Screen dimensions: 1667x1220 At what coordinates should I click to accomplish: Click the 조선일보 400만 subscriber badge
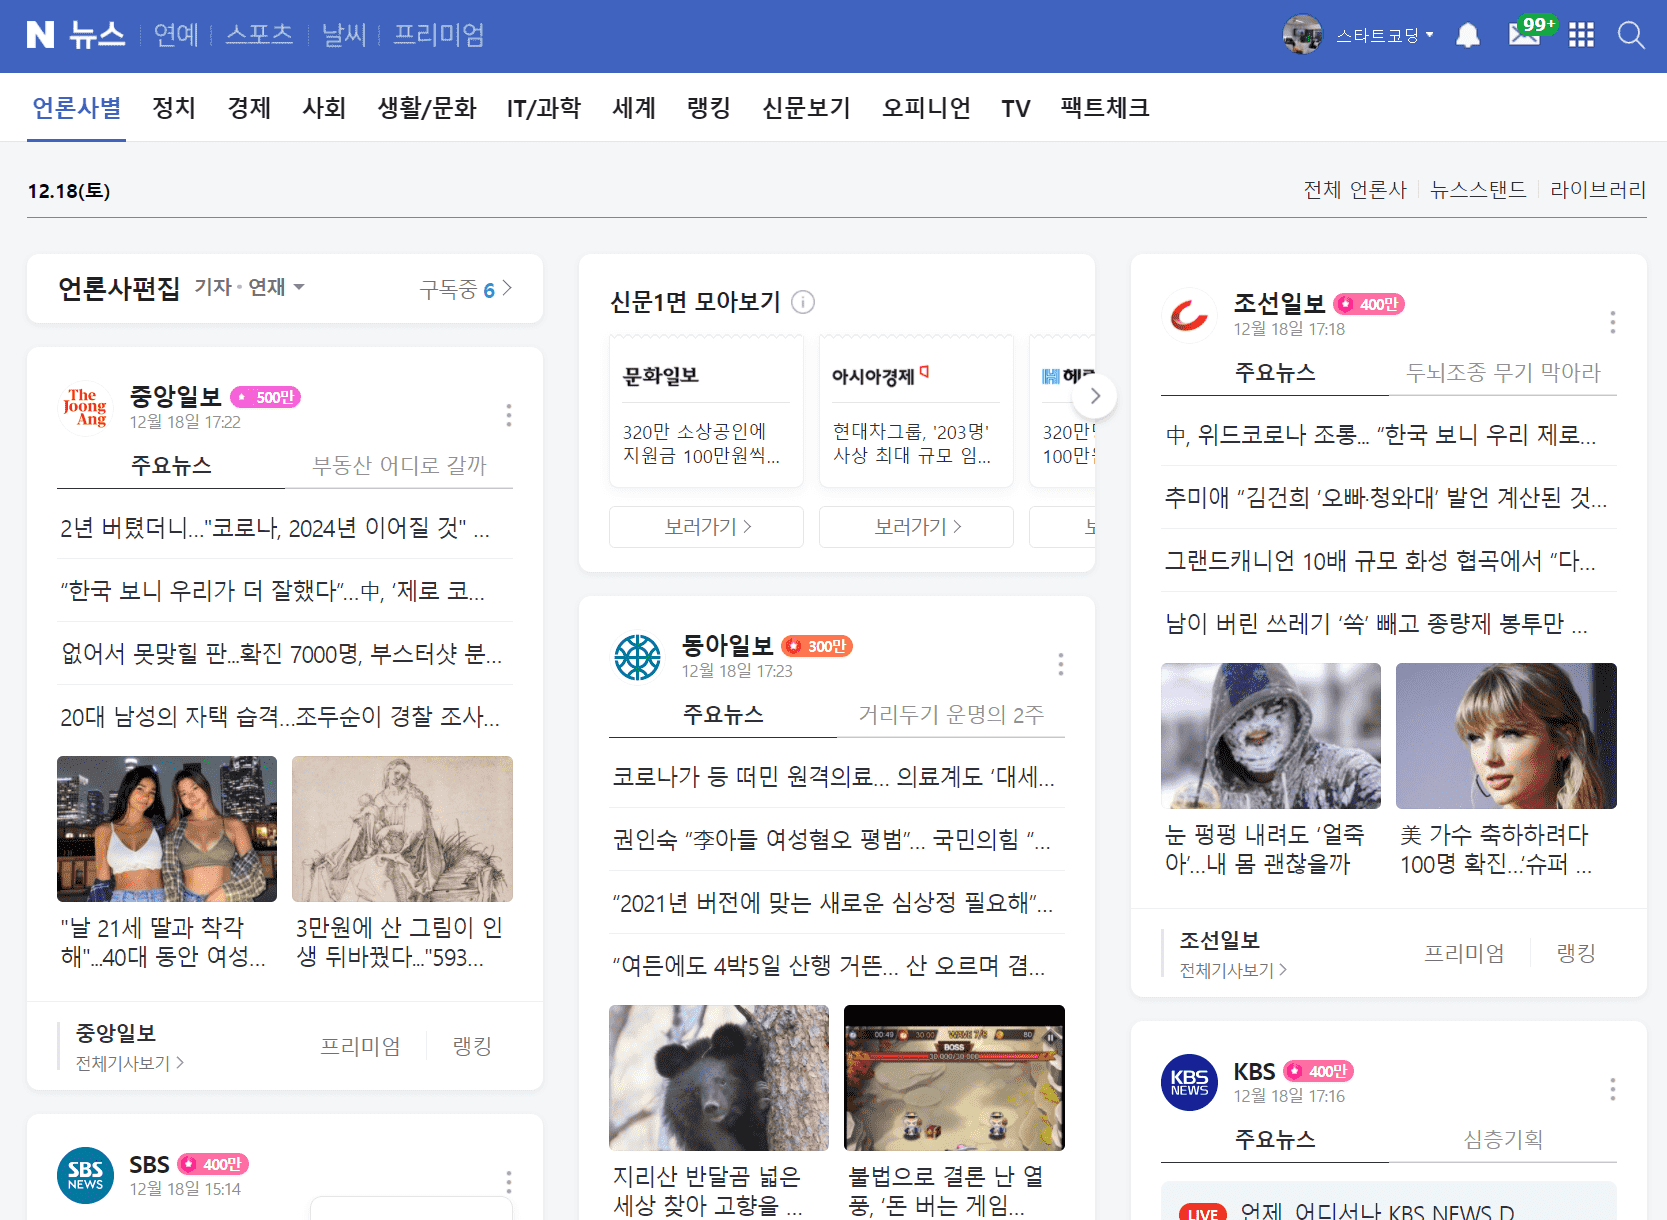coord(1369,304)
